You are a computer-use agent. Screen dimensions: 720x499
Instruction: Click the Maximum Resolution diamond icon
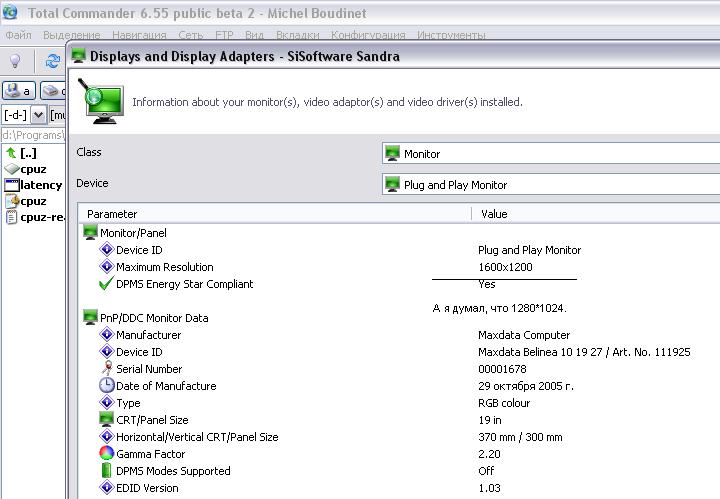pyautogui.click(x=107, y=267)
